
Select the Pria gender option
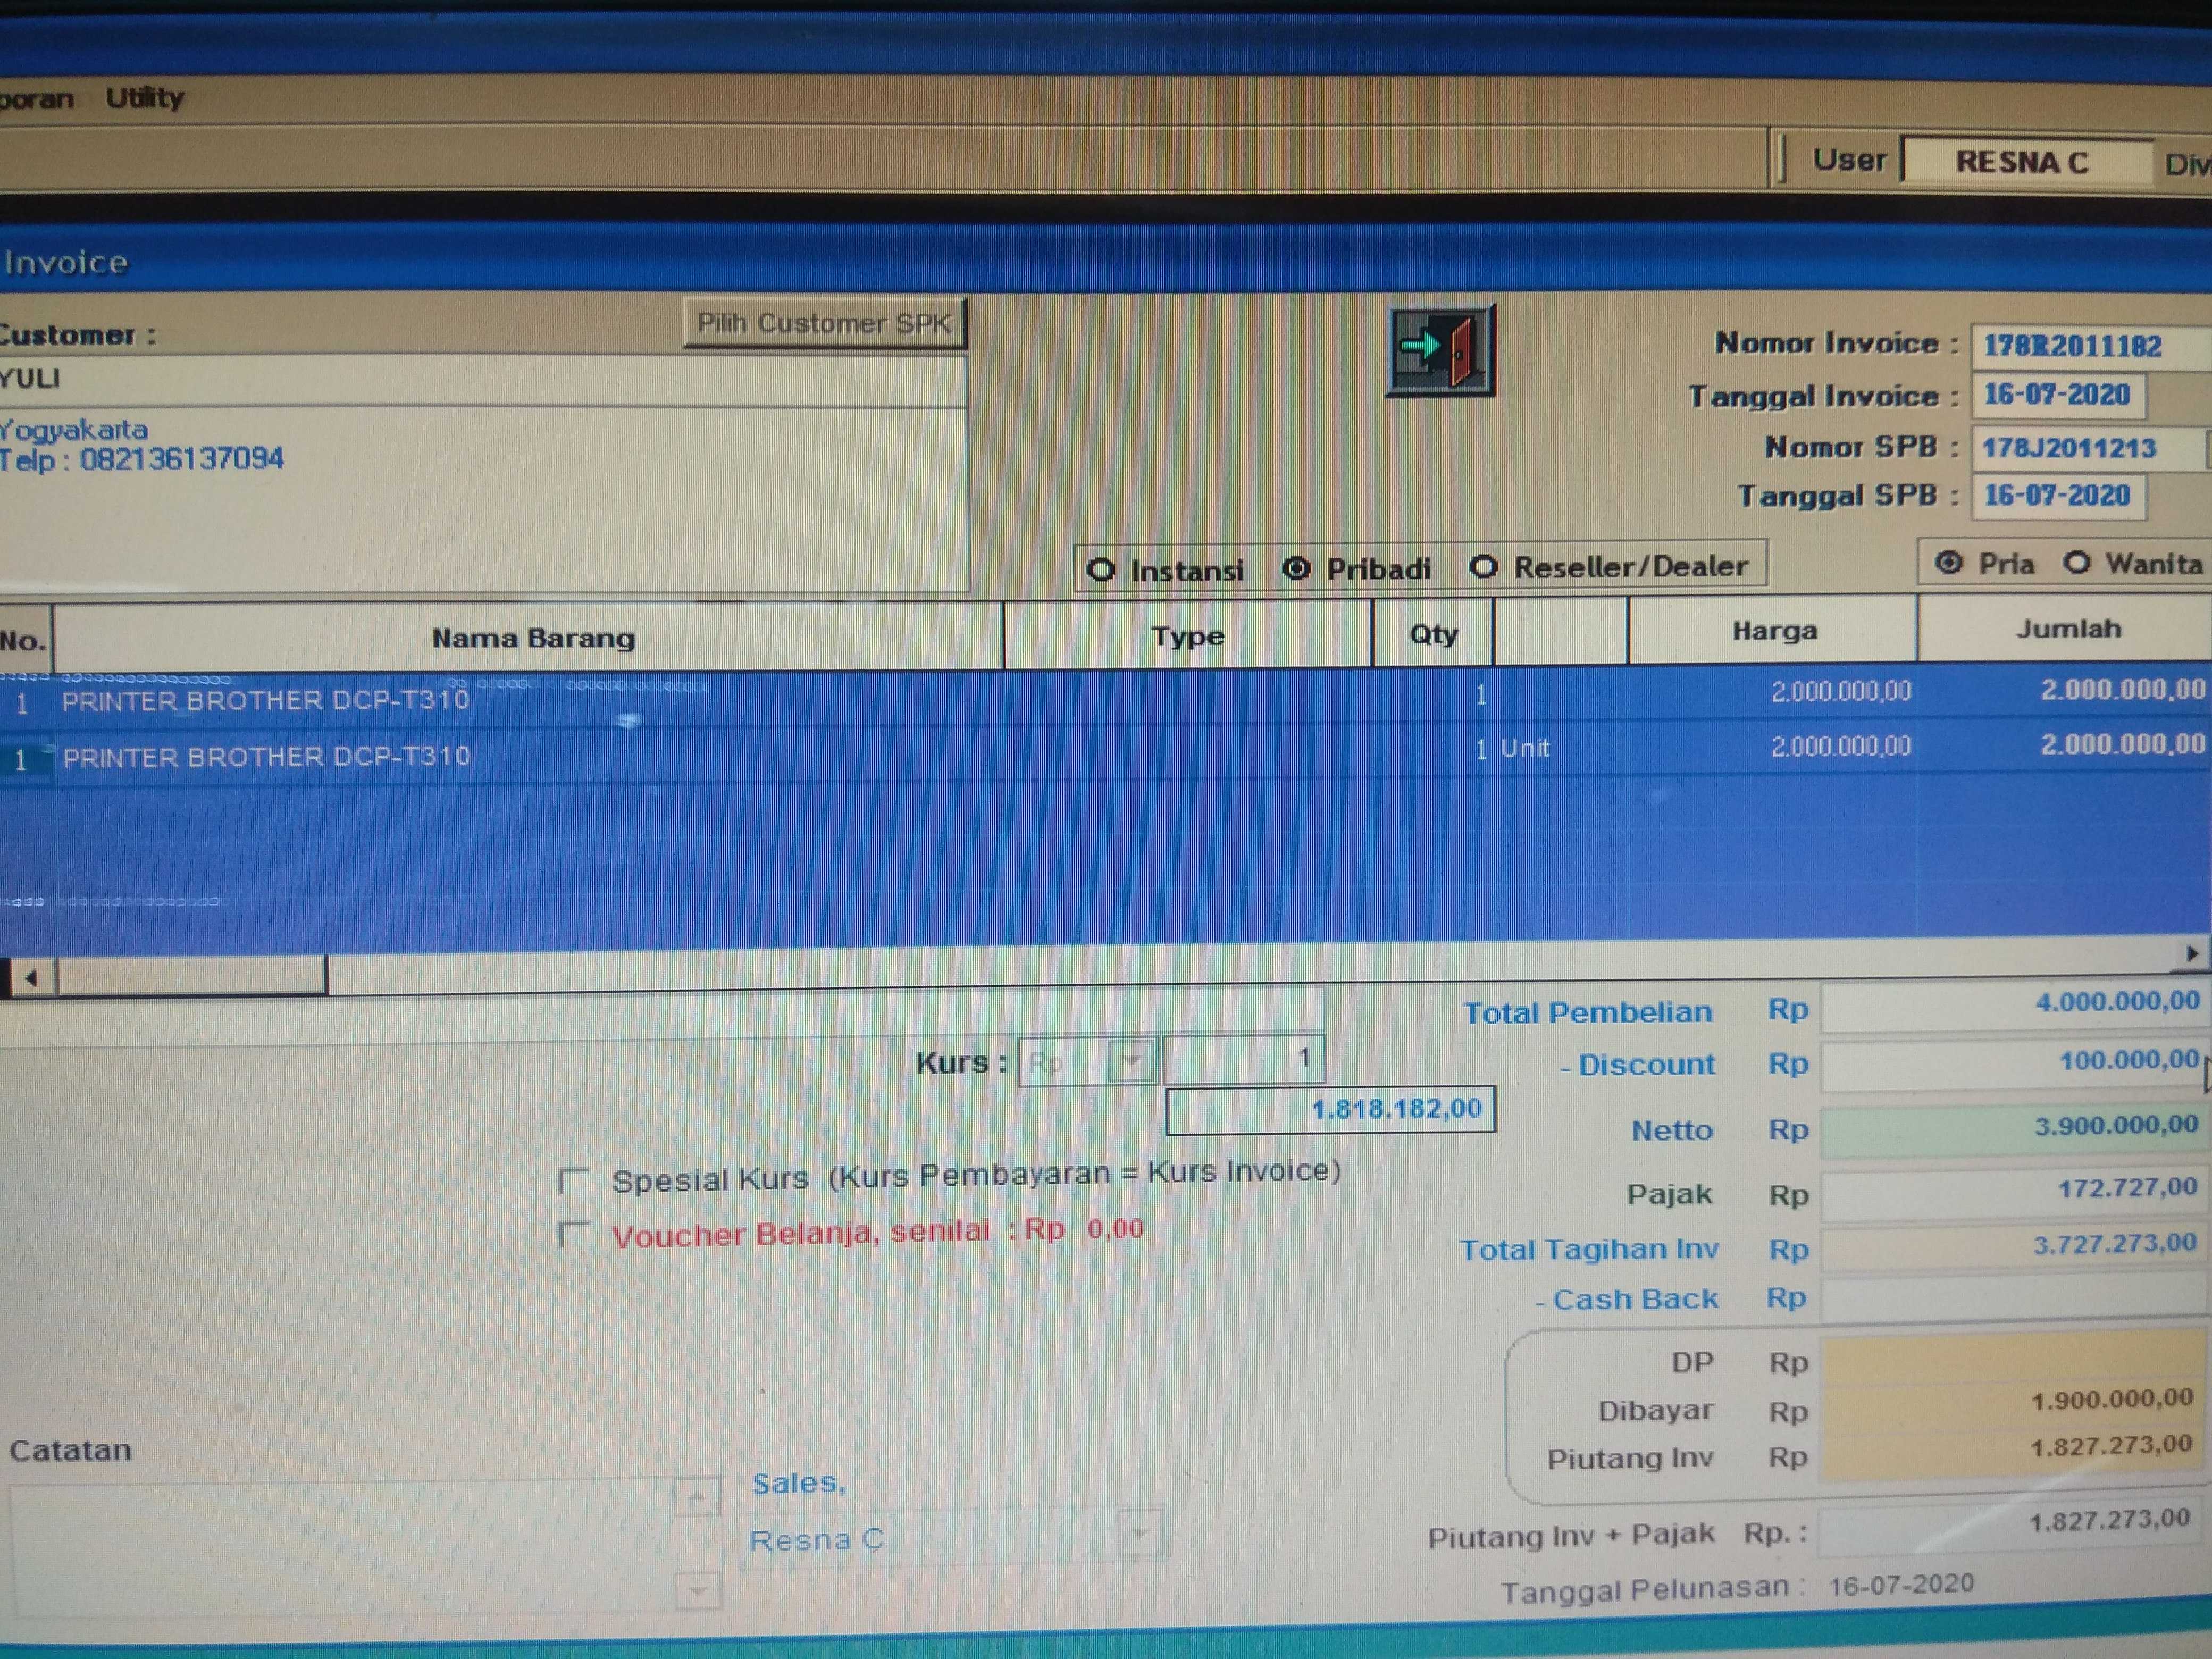1948,562
